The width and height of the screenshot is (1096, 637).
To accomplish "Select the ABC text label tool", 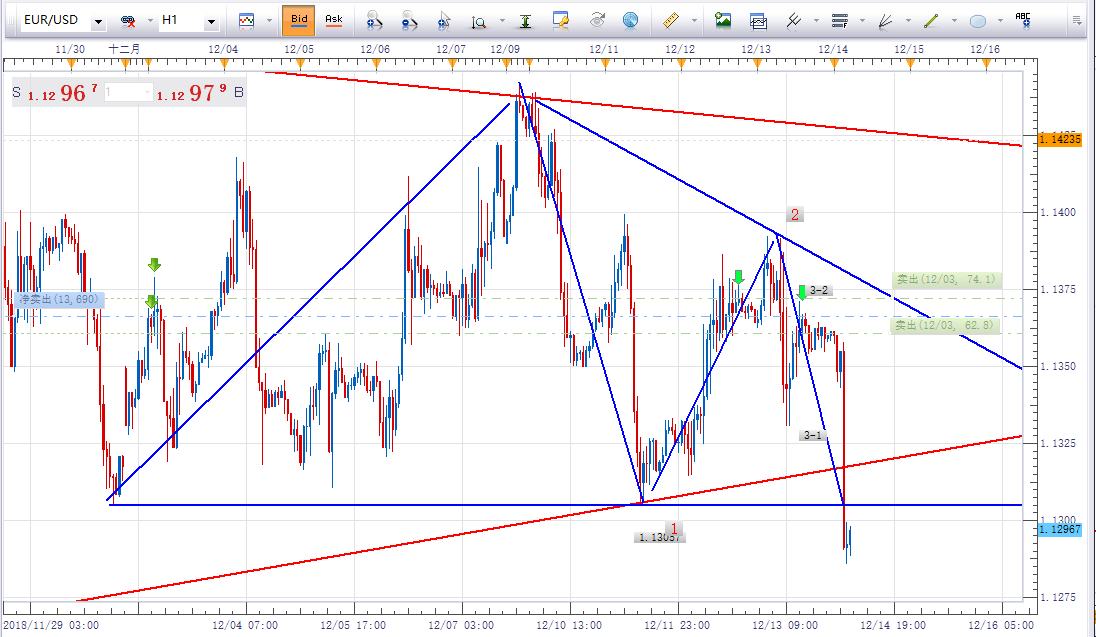I will click(1023, 20).
